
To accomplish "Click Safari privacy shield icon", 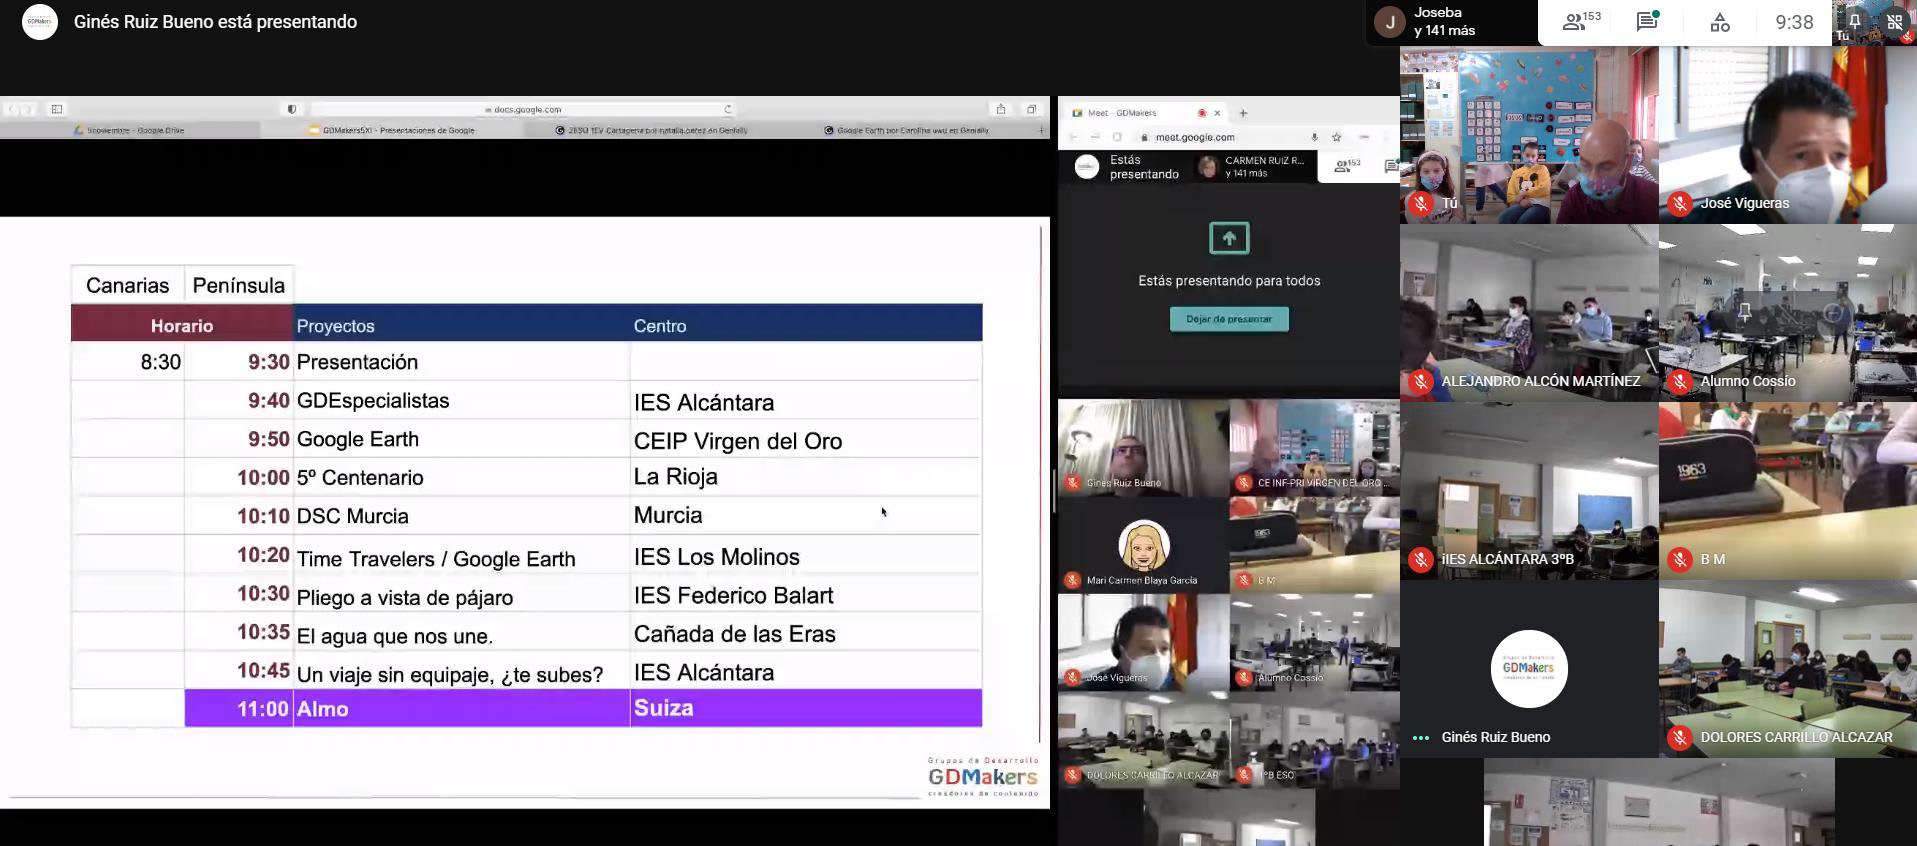I will point(292,109).
